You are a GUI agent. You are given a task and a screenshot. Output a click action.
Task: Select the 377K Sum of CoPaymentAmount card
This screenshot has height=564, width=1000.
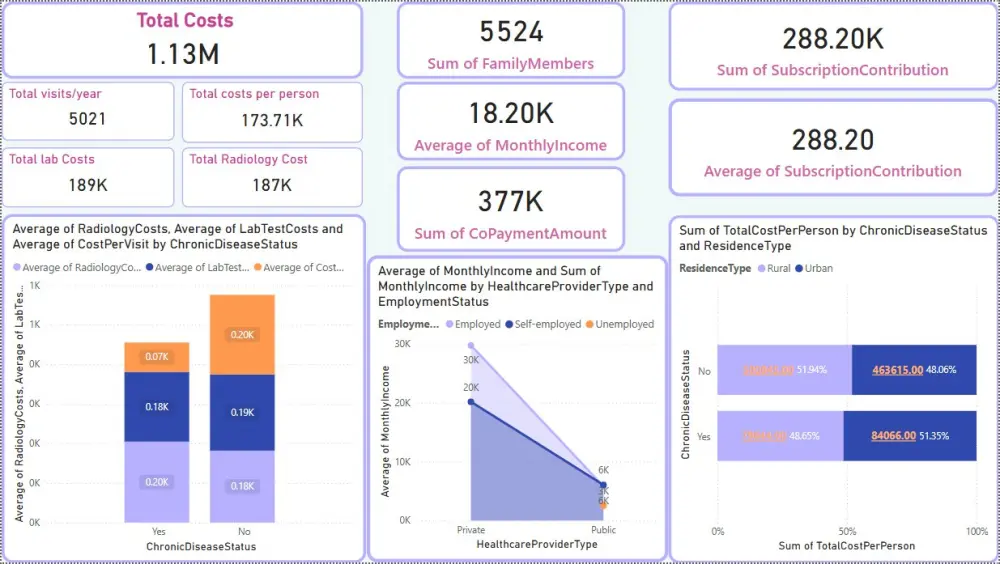click(x=511, y=209)
